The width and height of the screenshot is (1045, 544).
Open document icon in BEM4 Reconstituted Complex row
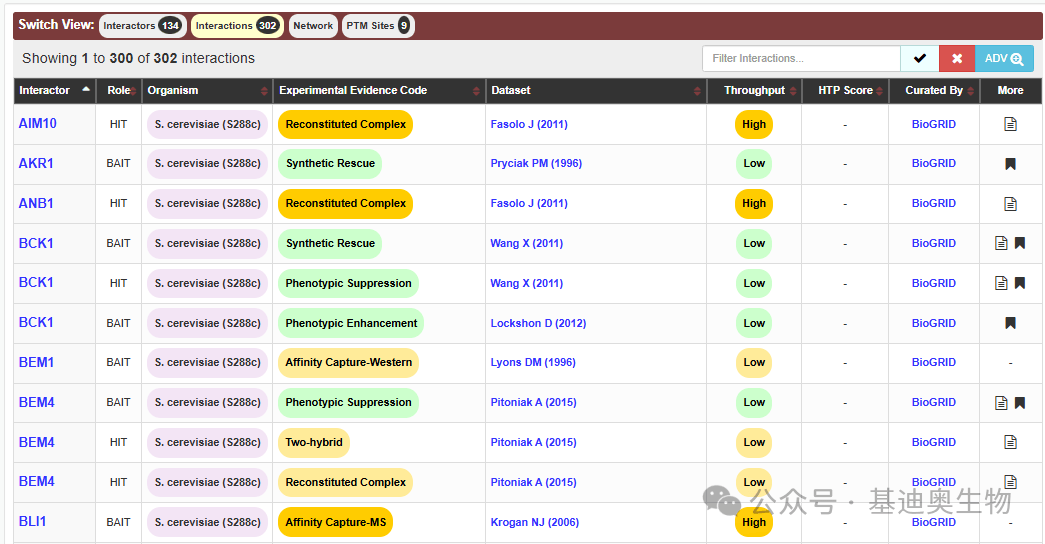[x=1010, y=481]
